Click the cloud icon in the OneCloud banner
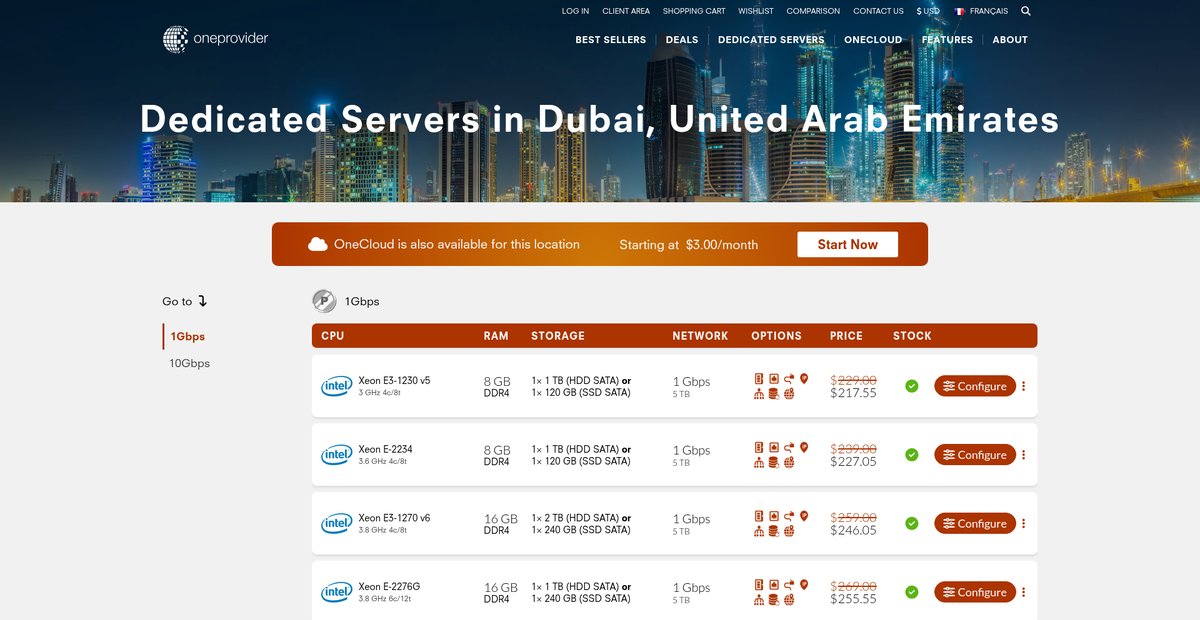The image size is (1200, 620). [x=318, y=244]
